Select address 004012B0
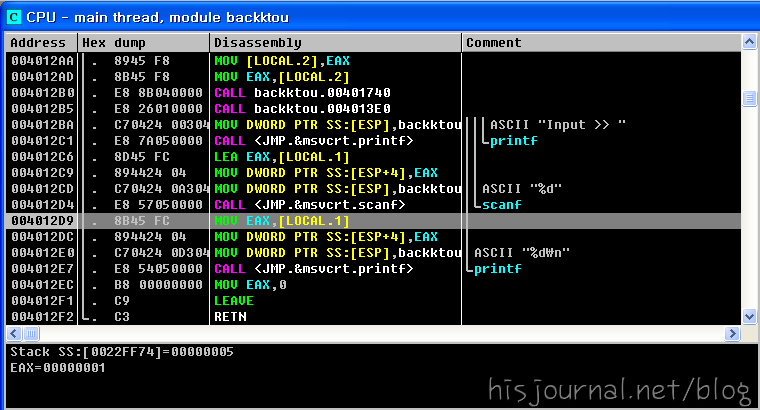The width and height of the screenshot is (760, 410). [x=43, y=93]
